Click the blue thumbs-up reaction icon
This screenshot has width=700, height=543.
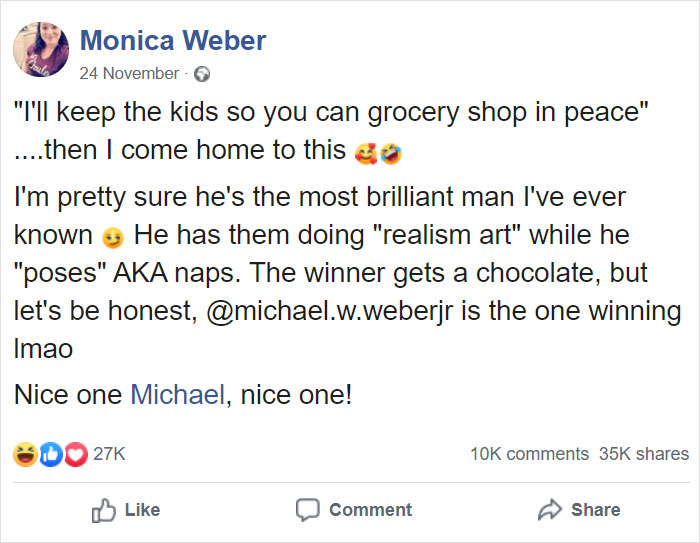pos(49,454)
